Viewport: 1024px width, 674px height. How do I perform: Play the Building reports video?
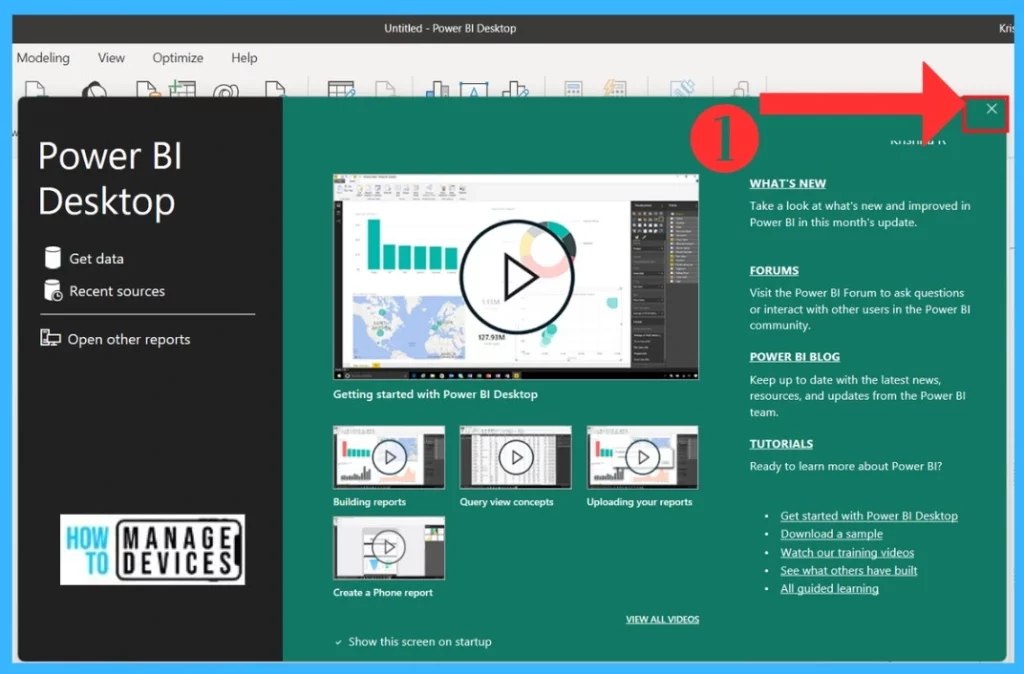pyautogui.click(x=389, y=457)
